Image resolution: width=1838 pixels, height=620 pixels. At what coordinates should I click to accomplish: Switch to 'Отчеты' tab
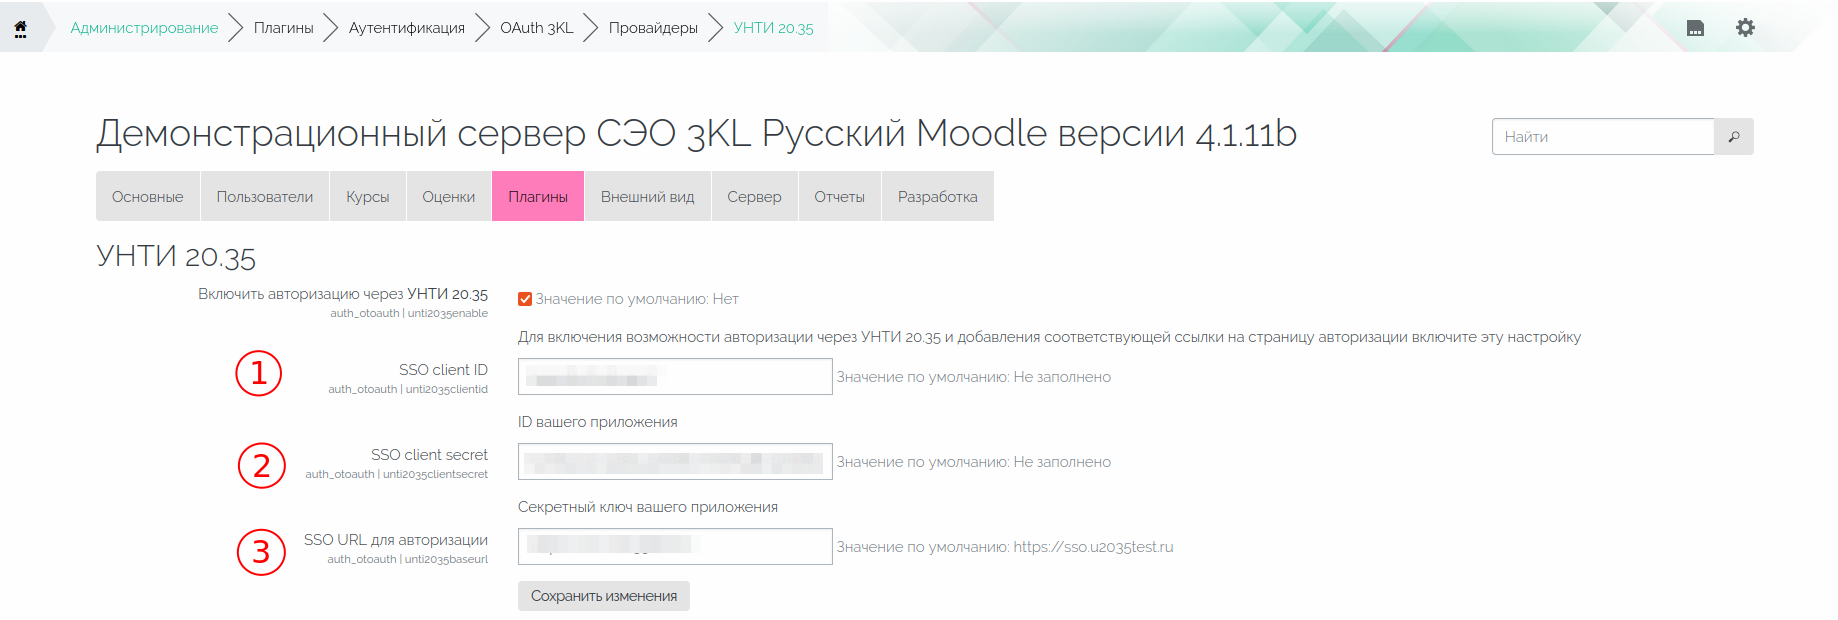click(x=840, y=196)
